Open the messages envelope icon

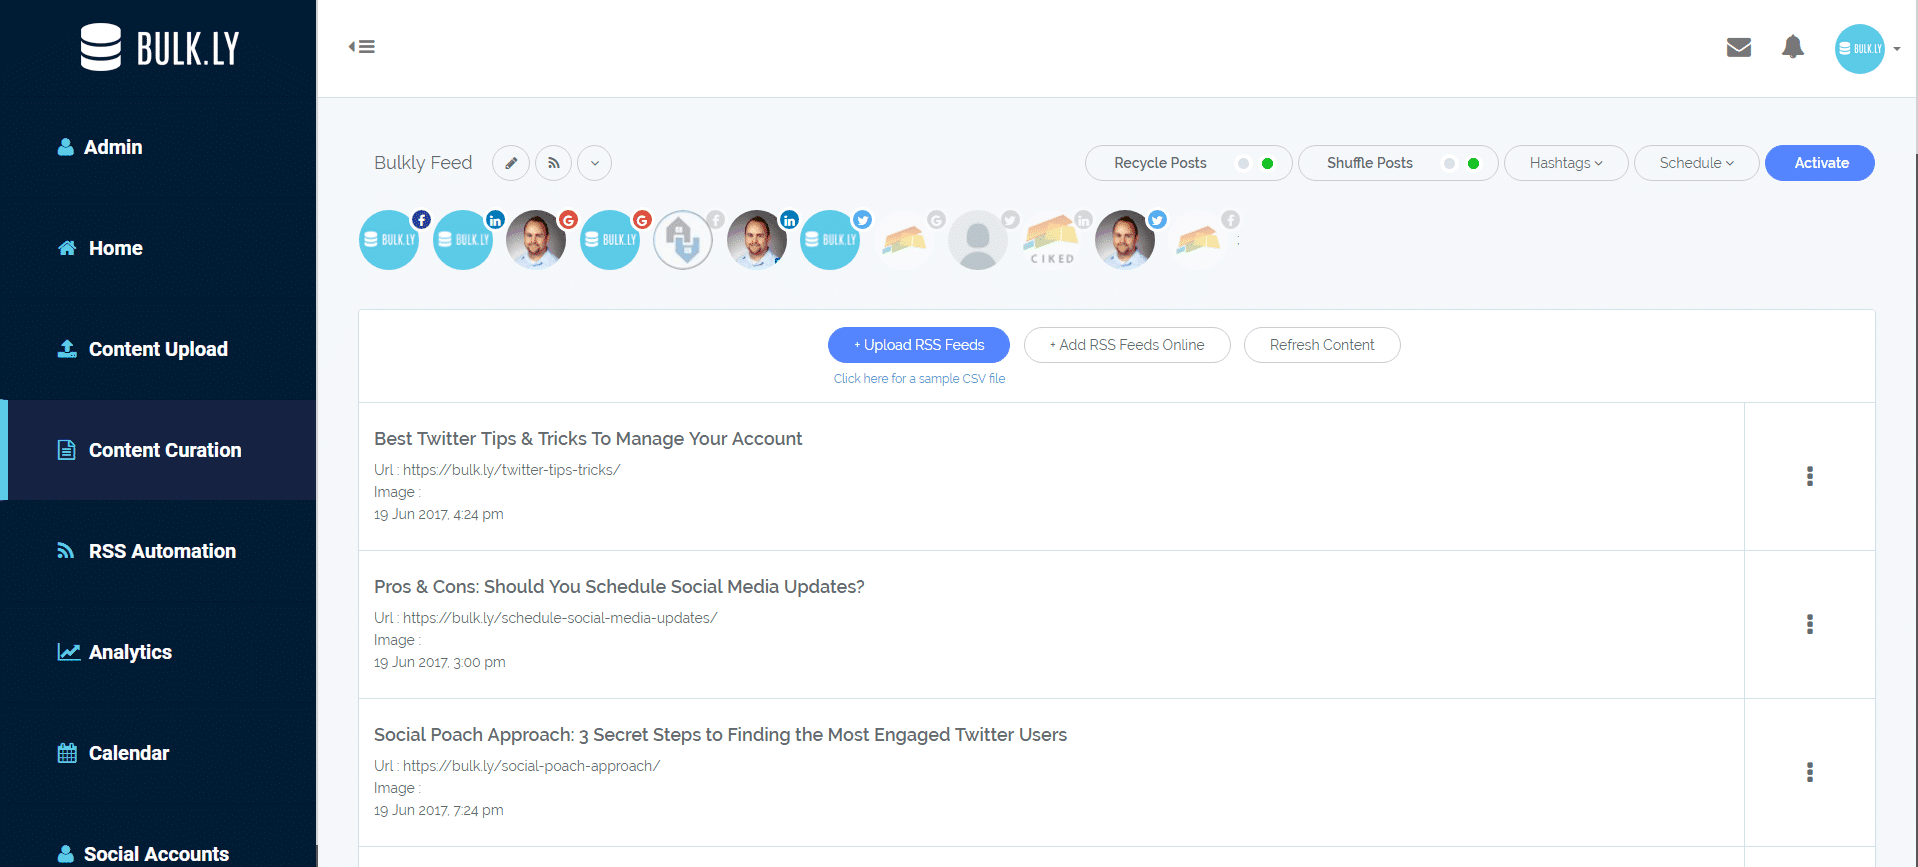[1739, 47]
